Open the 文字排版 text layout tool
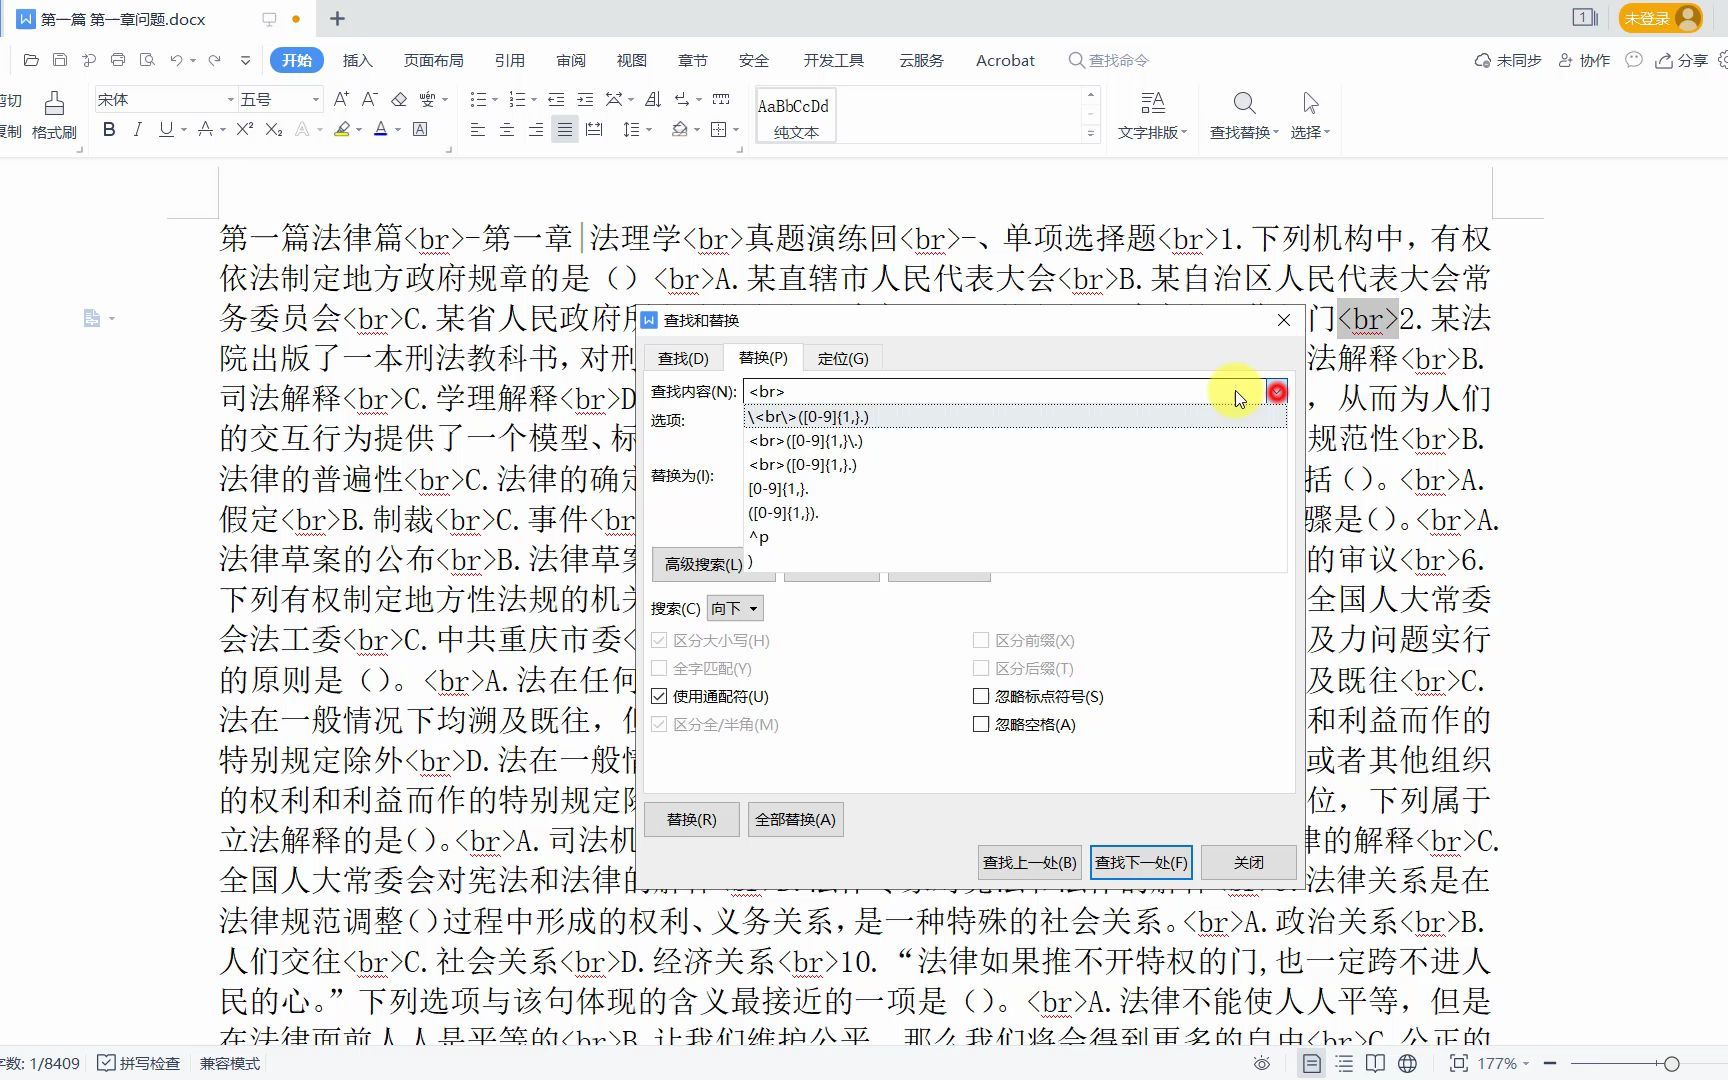 (x=1152, y=113)
